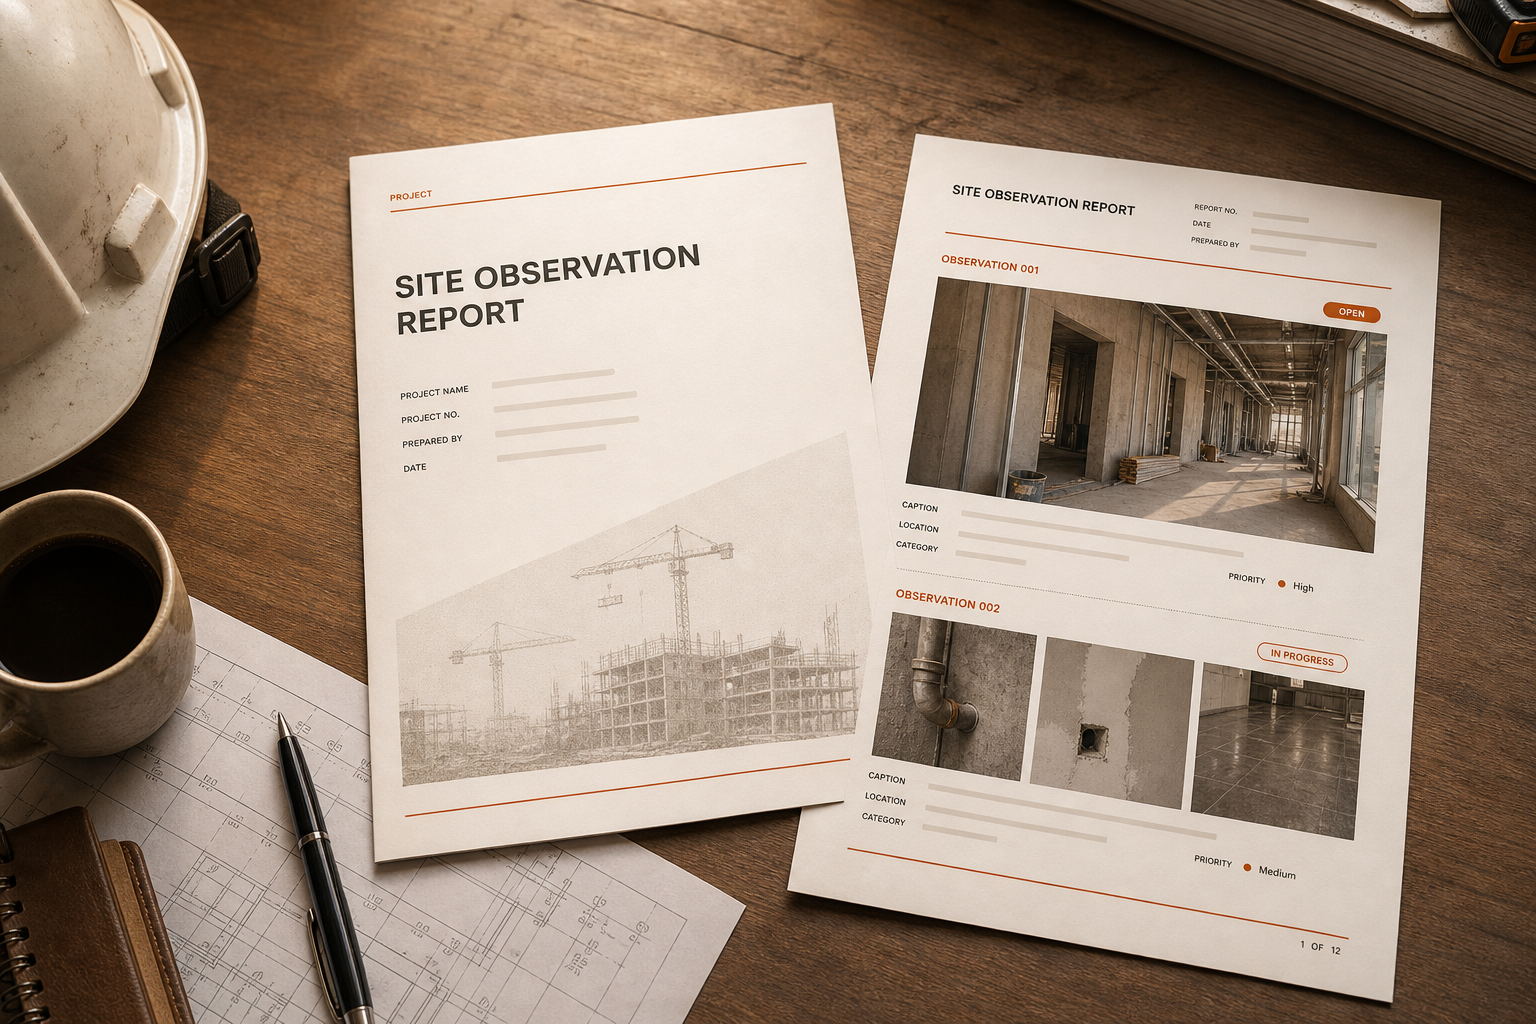Open the tiled floor room photo
The image size is (1536, 1024).
point(1277,750)
